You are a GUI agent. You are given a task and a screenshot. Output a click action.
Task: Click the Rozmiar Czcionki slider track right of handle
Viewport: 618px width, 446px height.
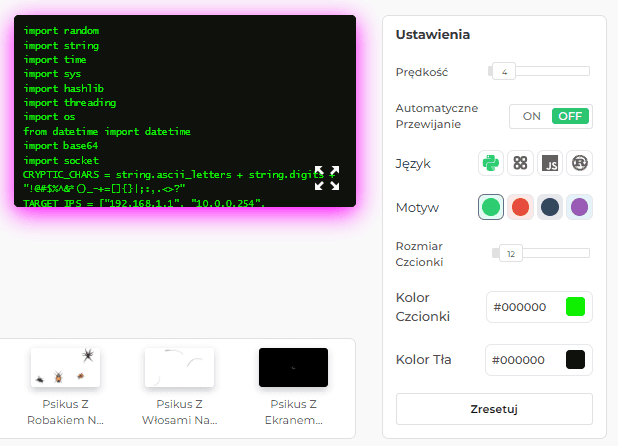[x=556, y=253]
